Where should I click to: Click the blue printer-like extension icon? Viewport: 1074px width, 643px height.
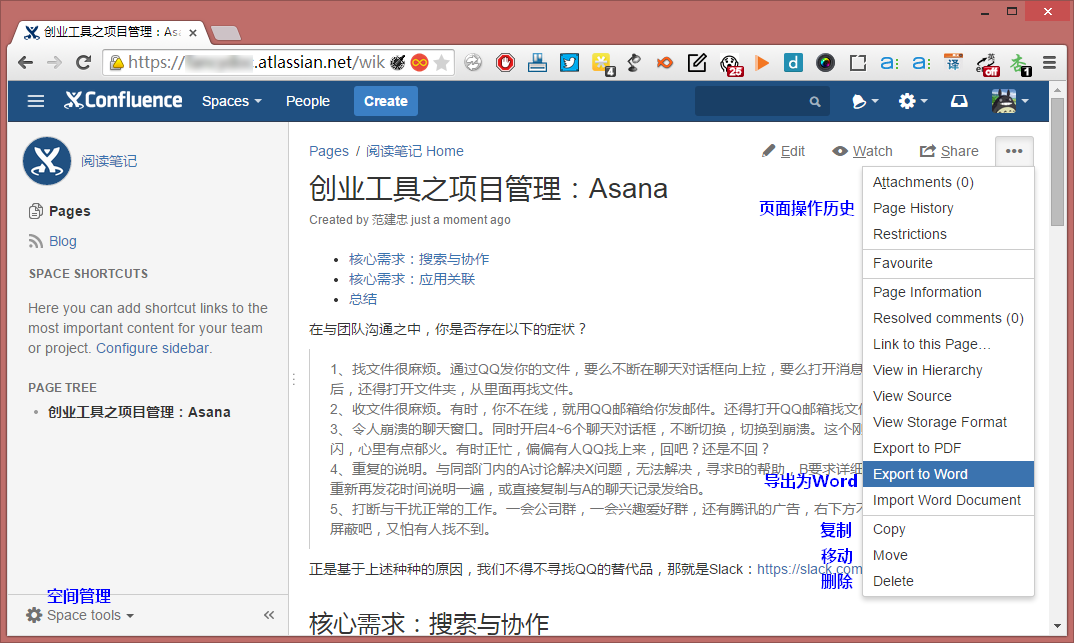(537, 63)
